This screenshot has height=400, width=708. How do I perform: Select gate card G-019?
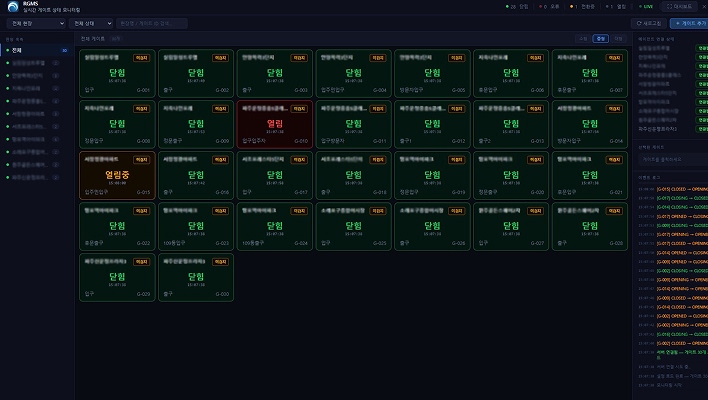click(432, 176)
